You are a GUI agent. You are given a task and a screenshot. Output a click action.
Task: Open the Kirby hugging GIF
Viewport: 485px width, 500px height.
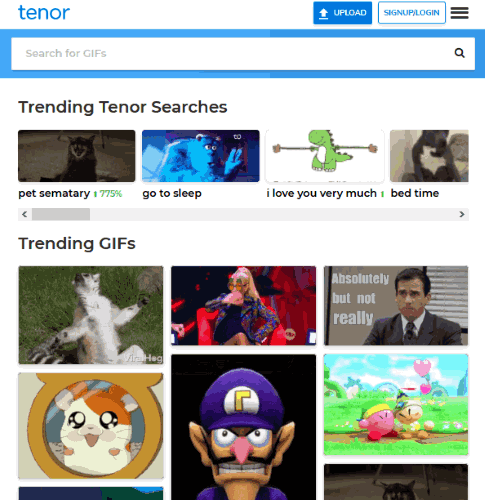click(396, 405)
